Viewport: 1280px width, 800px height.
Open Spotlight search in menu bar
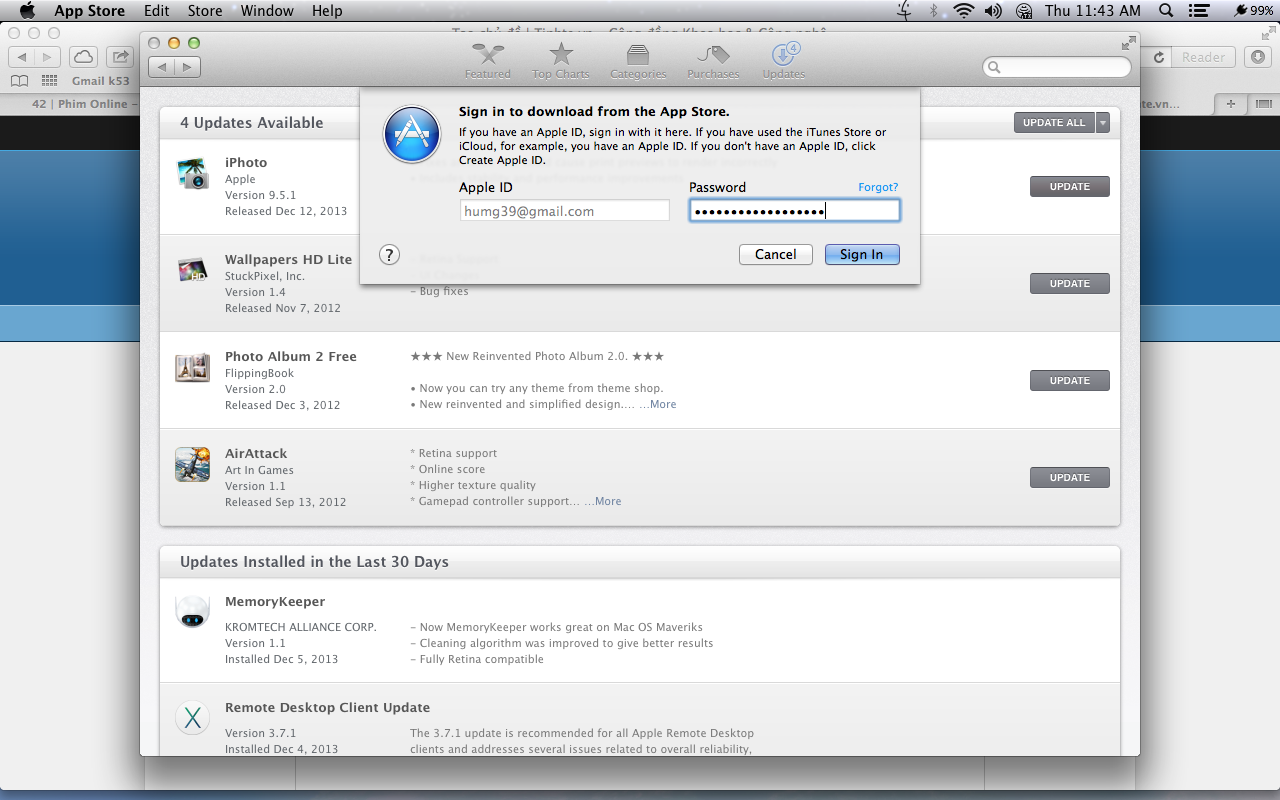[1166, 11]
